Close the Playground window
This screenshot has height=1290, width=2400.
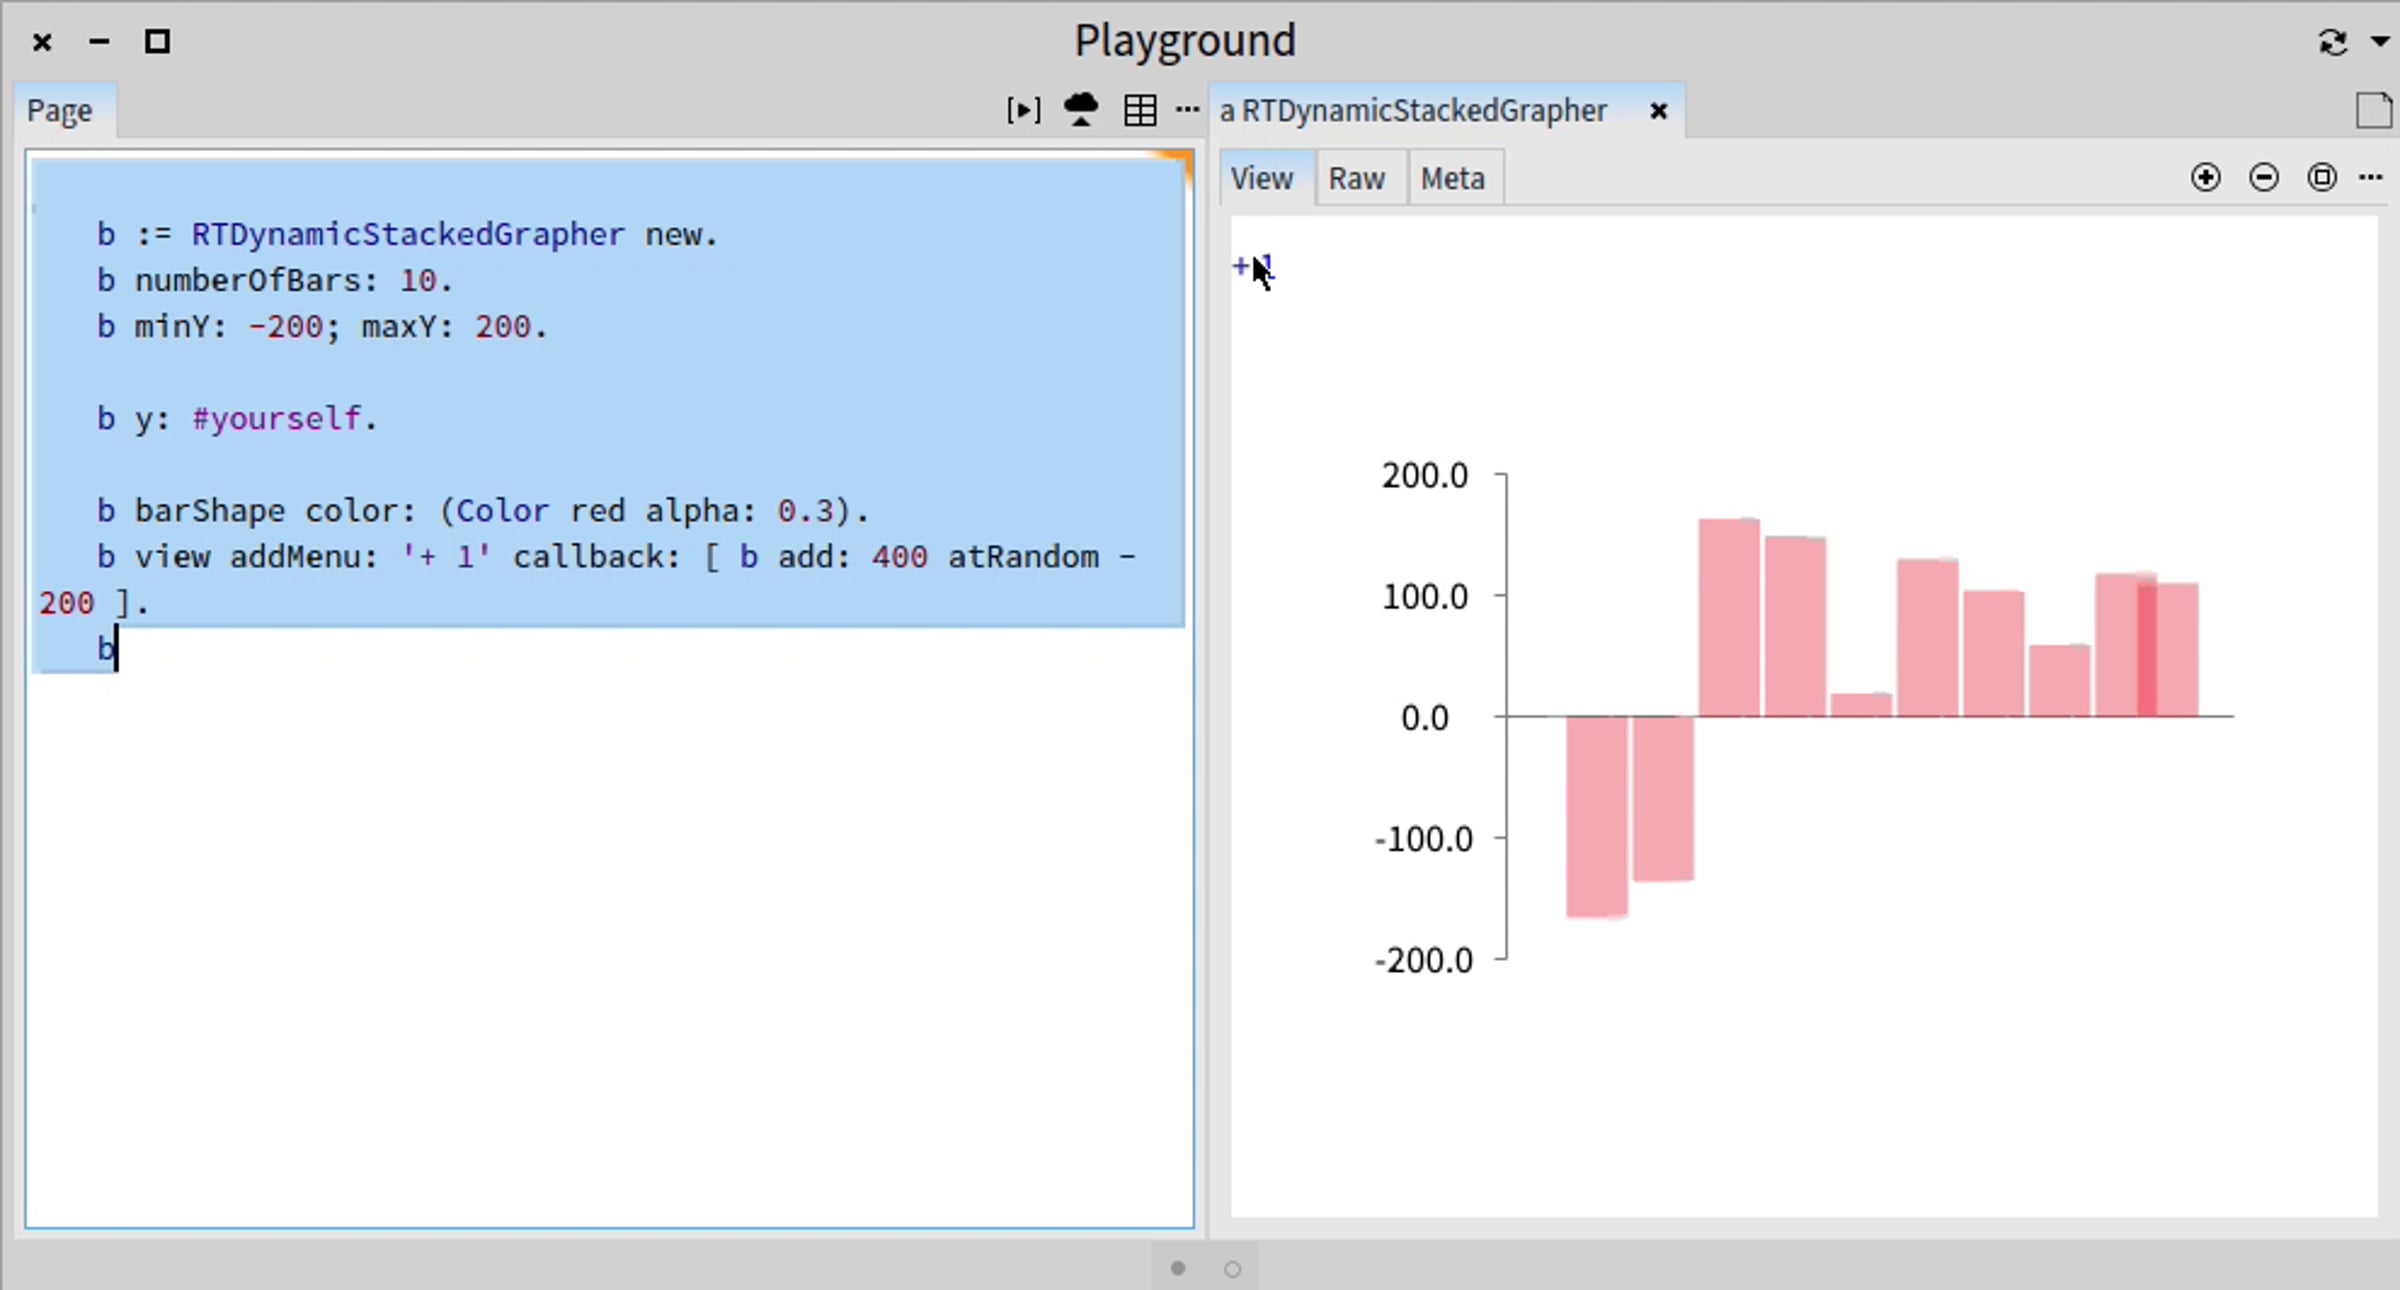42,42
